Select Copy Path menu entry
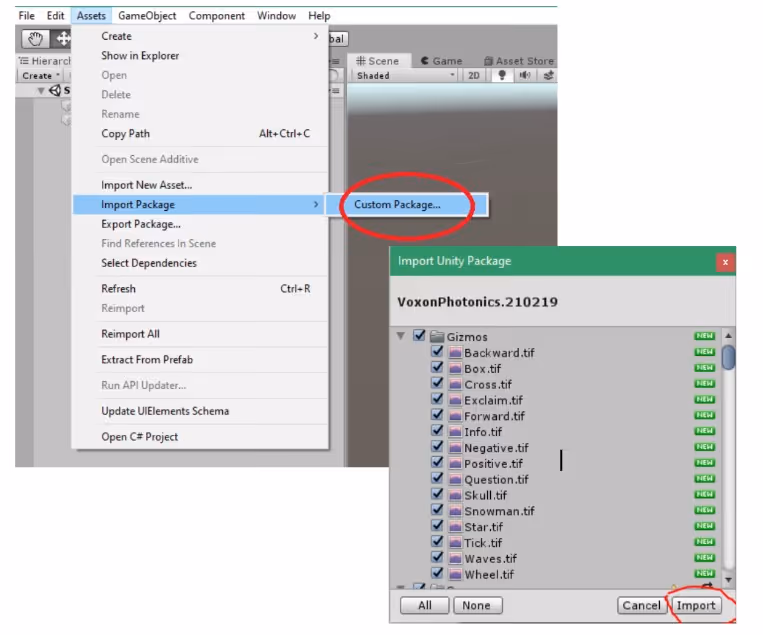Screen dimensions: 763x635 pyautogui.click(x=200, y=133)
